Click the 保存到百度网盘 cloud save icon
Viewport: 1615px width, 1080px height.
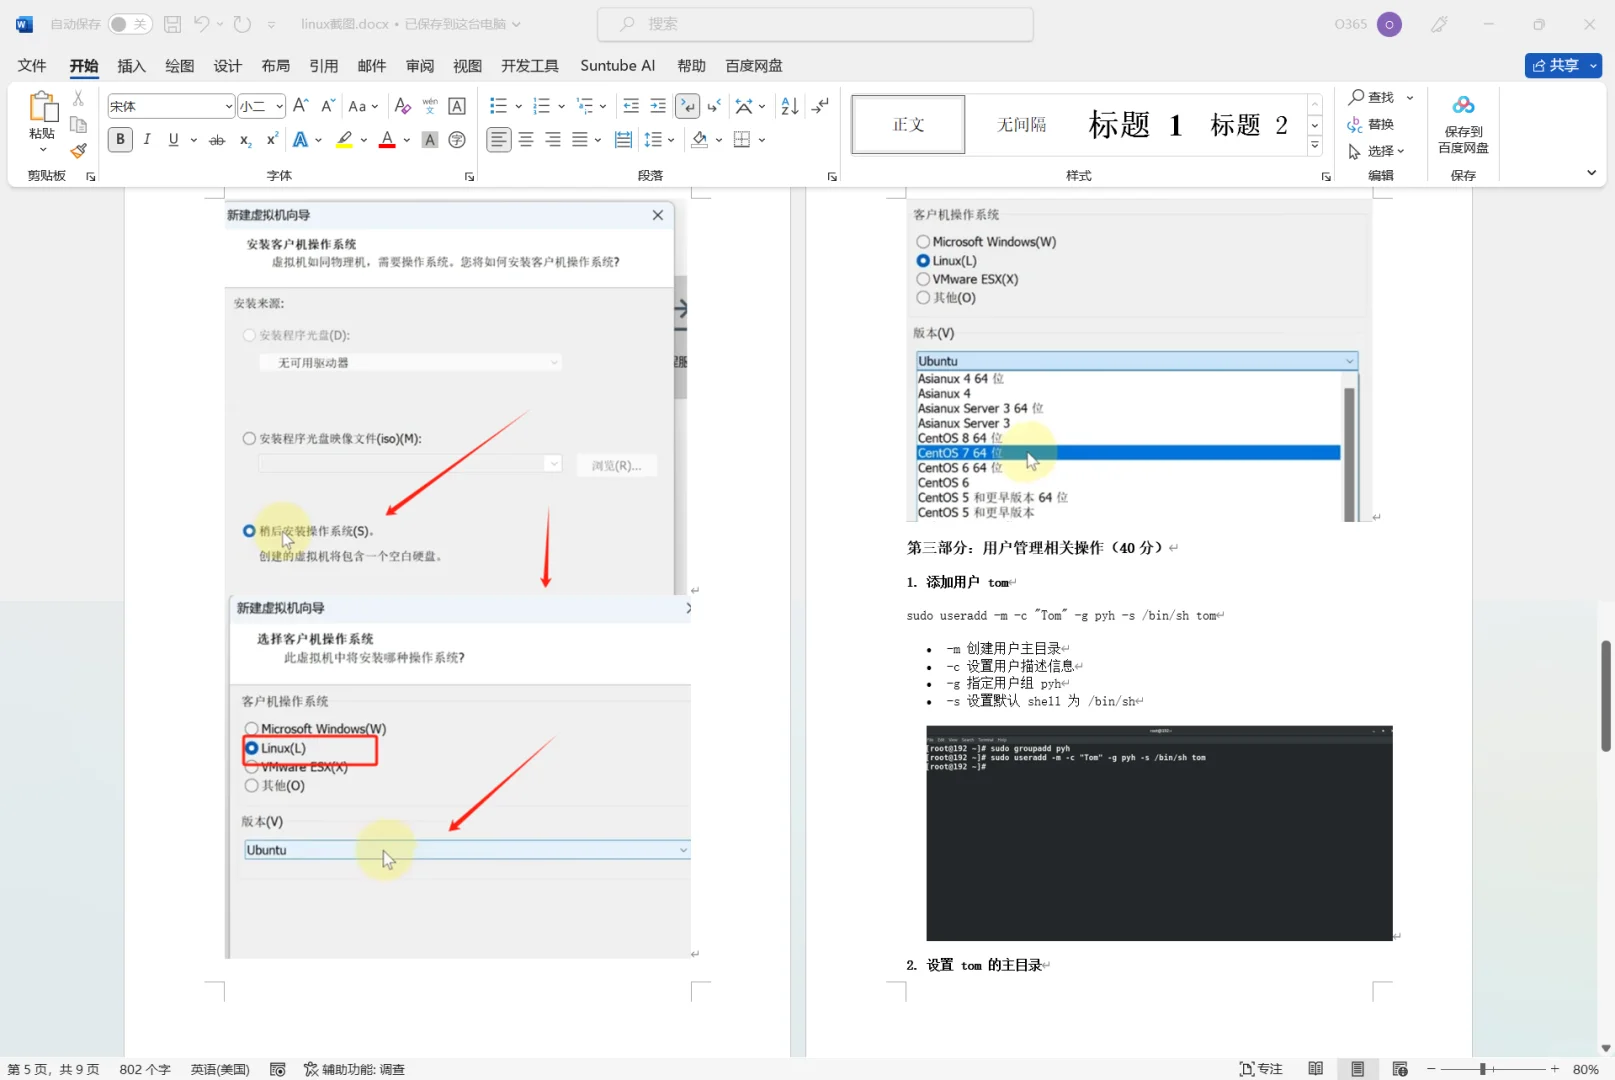(1462, 122)
